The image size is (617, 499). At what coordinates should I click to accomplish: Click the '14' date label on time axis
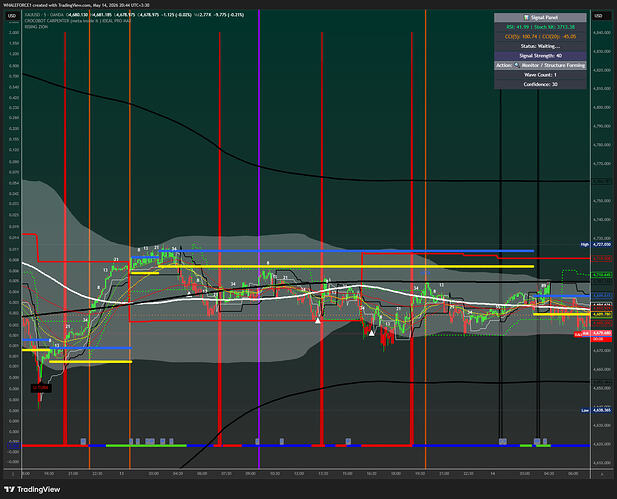coord(492,474)
